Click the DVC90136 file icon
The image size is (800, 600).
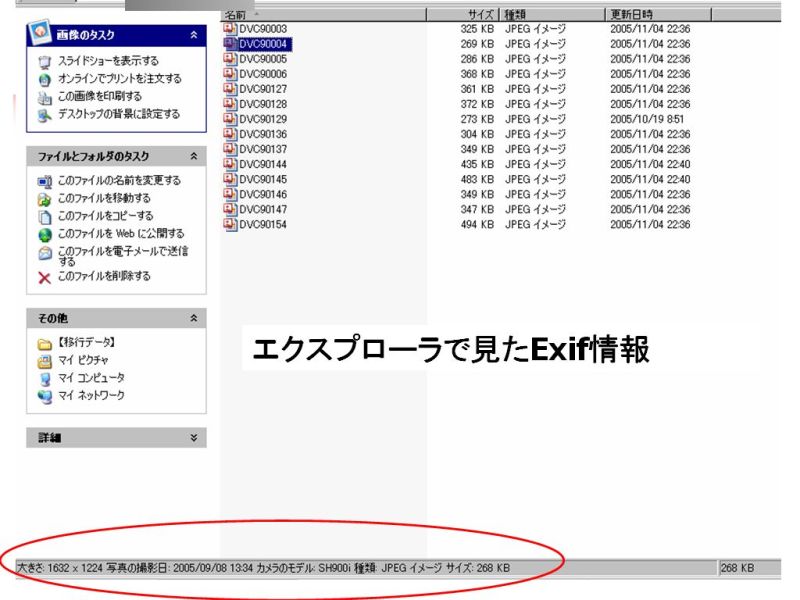click(x=230, y=134)
